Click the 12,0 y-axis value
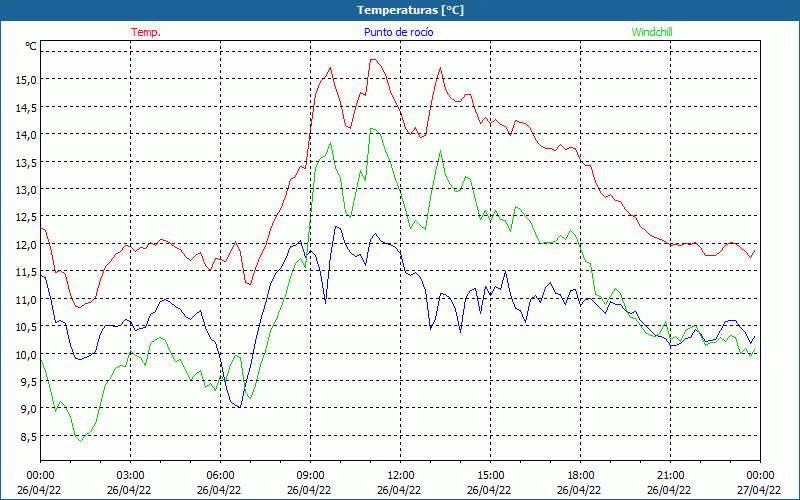 [x=27, y=244]
